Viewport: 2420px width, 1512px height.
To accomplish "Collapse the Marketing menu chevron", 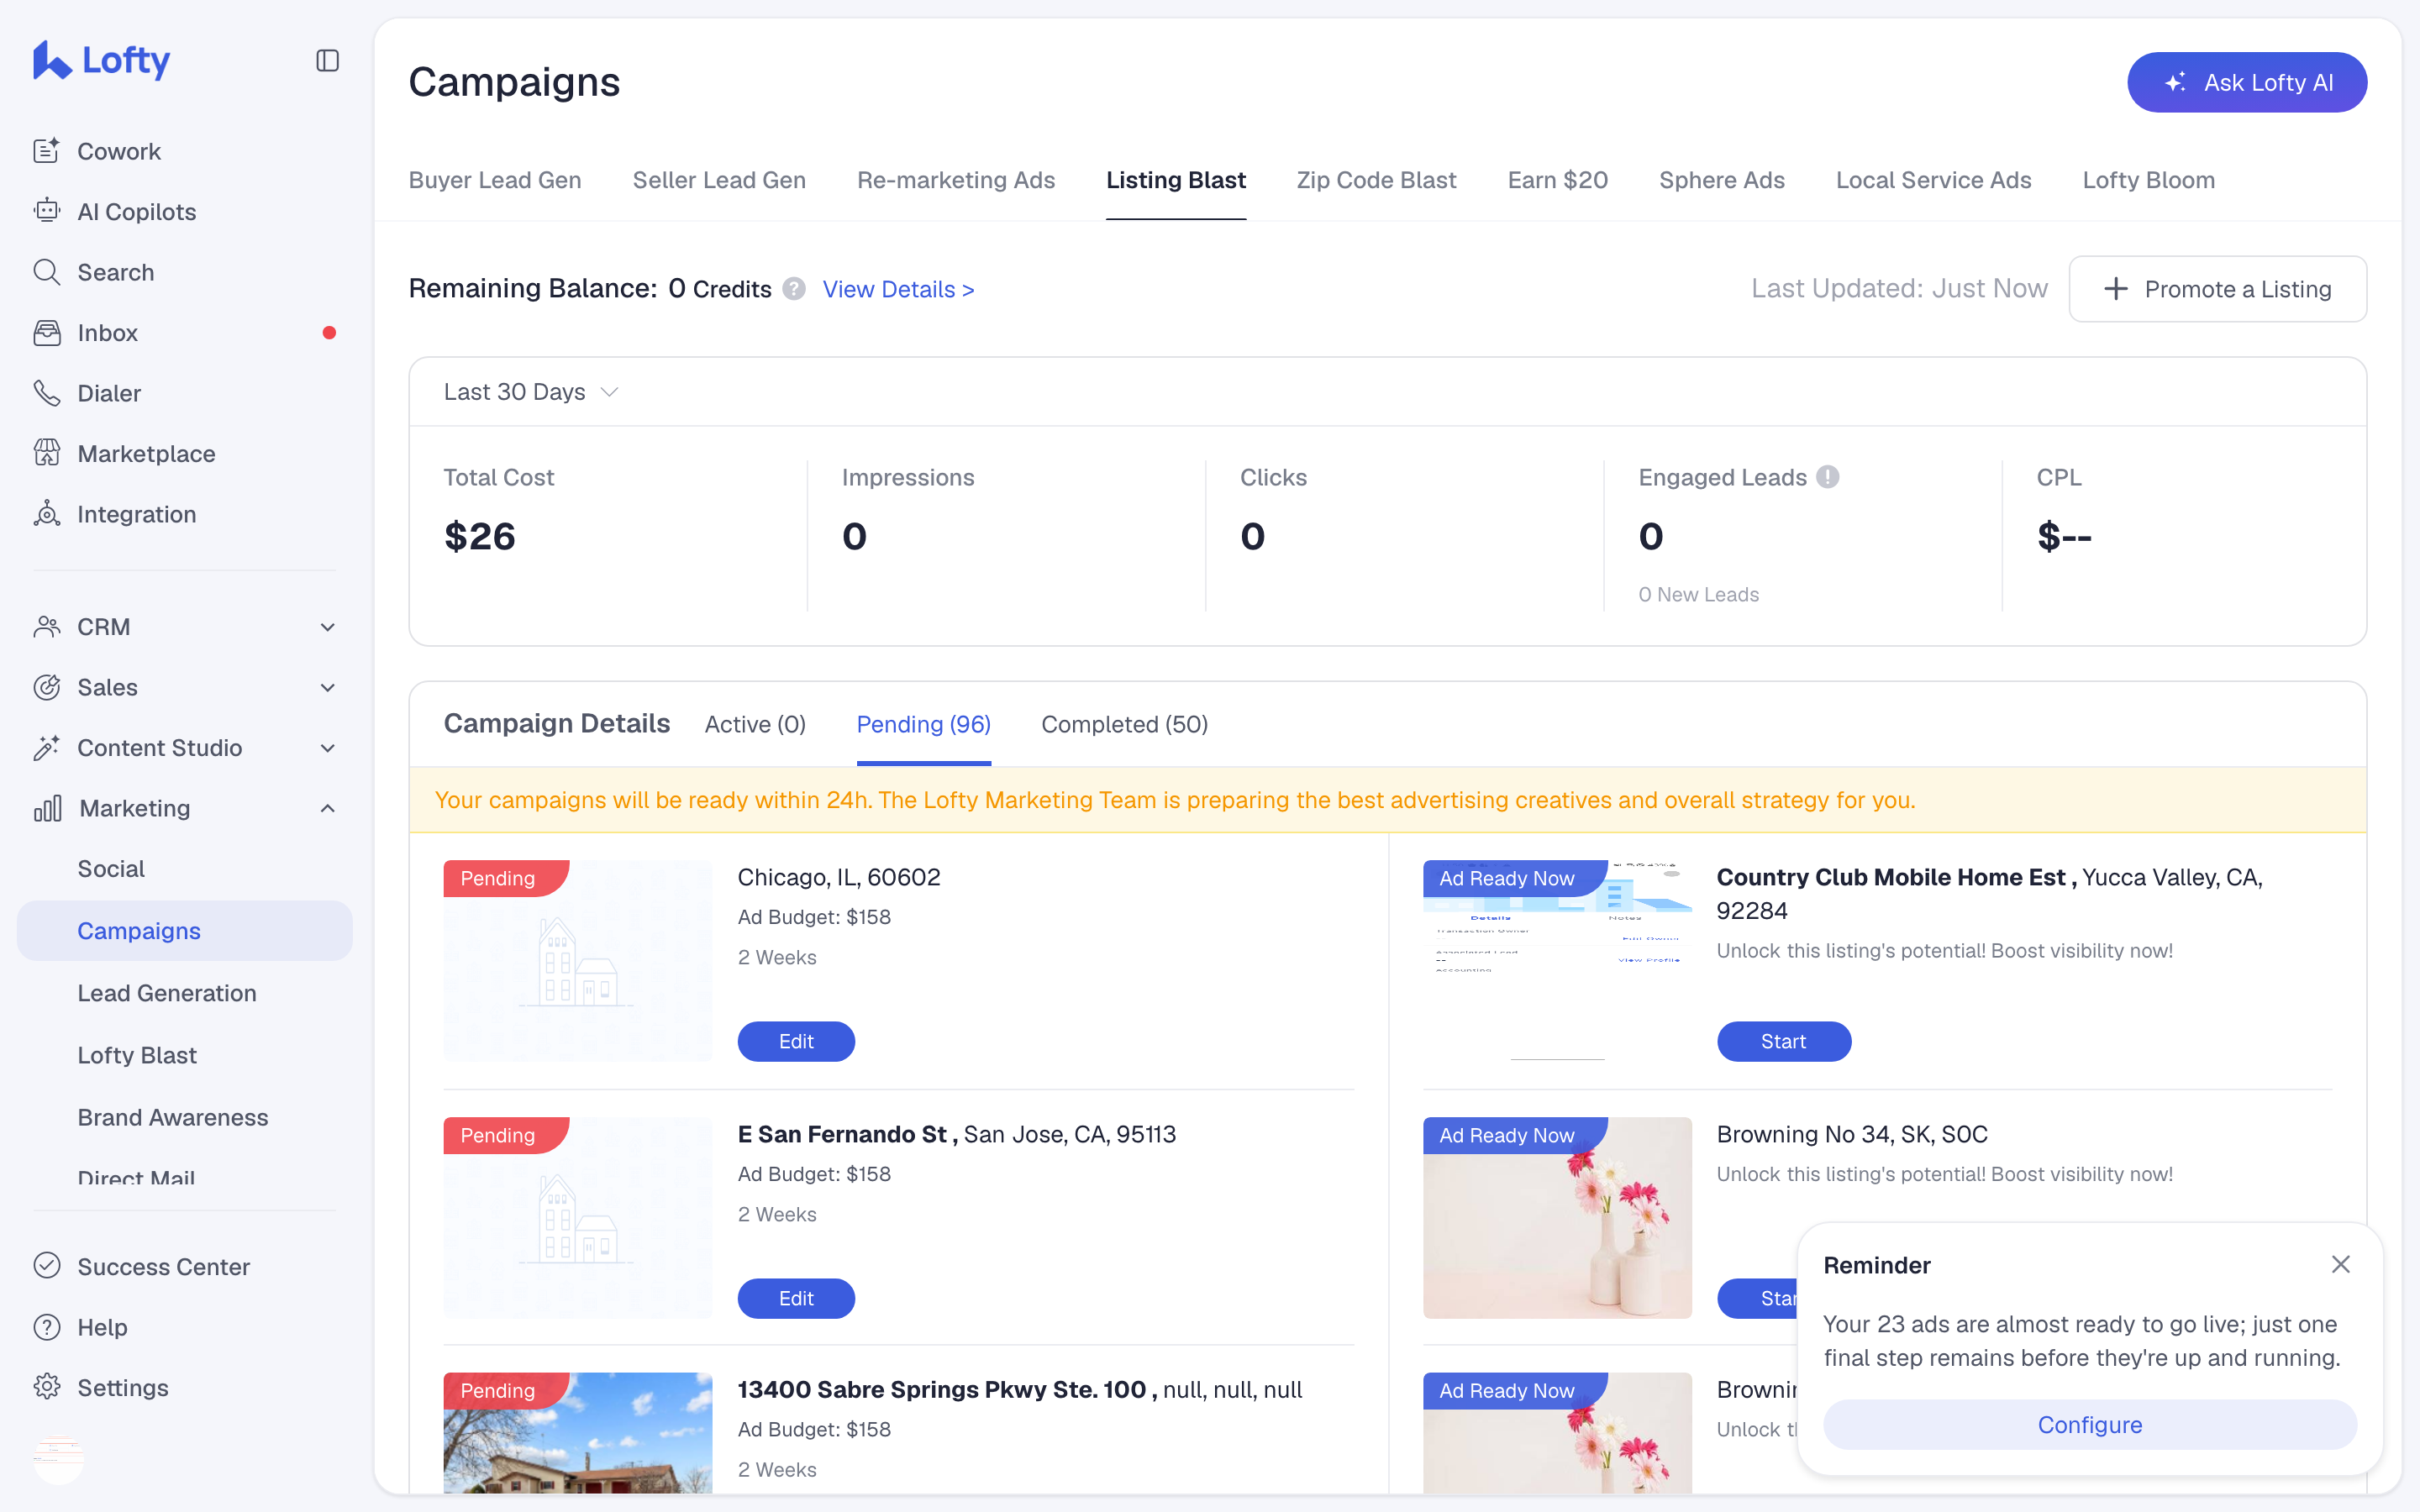I will pos(327,808).
